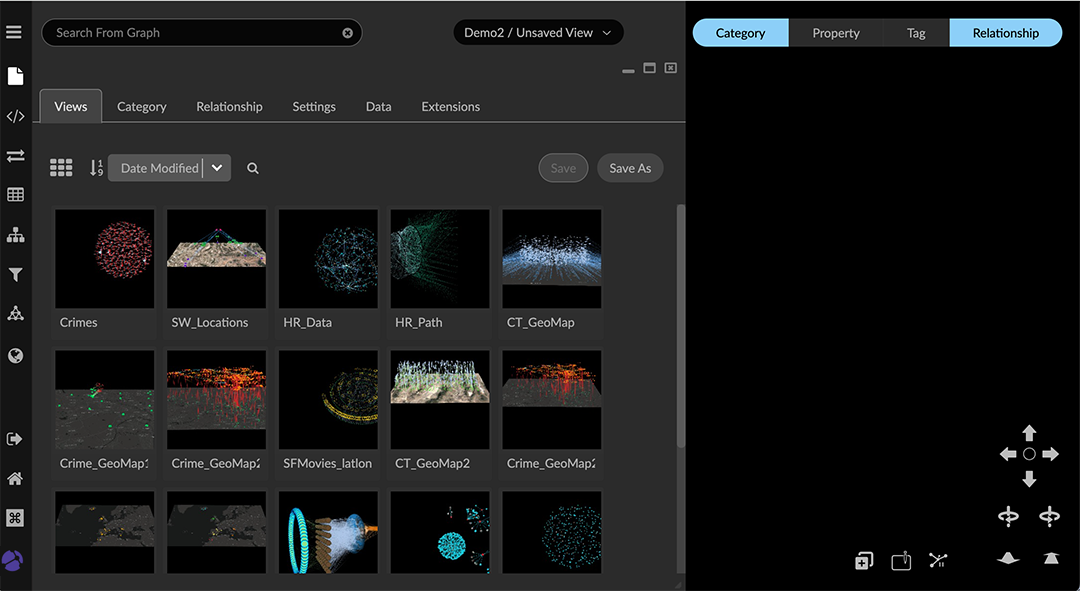Screen dimensions: 1080x591
Task: Open the hierarchy layout icon in sidebar
Action: pos(15,234)
